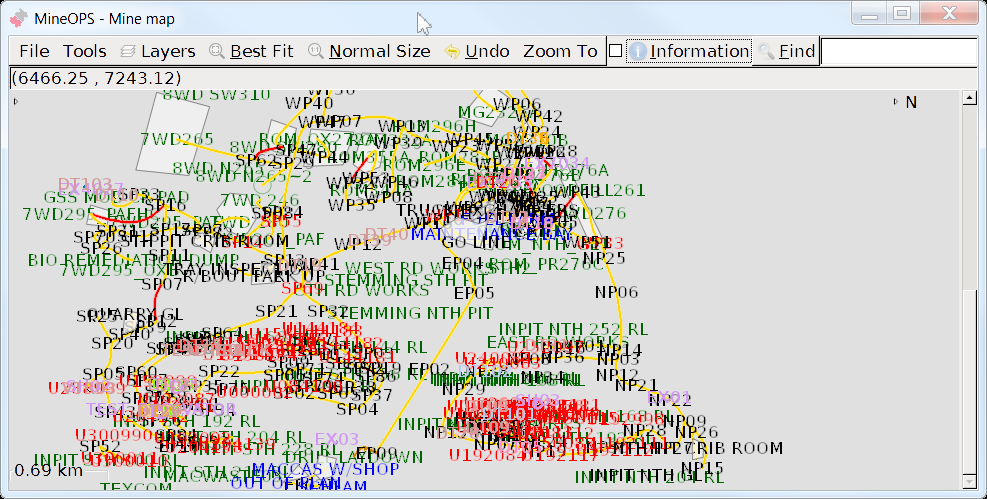Viewport: 987px width, 499px height.
Task: Maximize the MineOPS window
Action: pos(903,13)
